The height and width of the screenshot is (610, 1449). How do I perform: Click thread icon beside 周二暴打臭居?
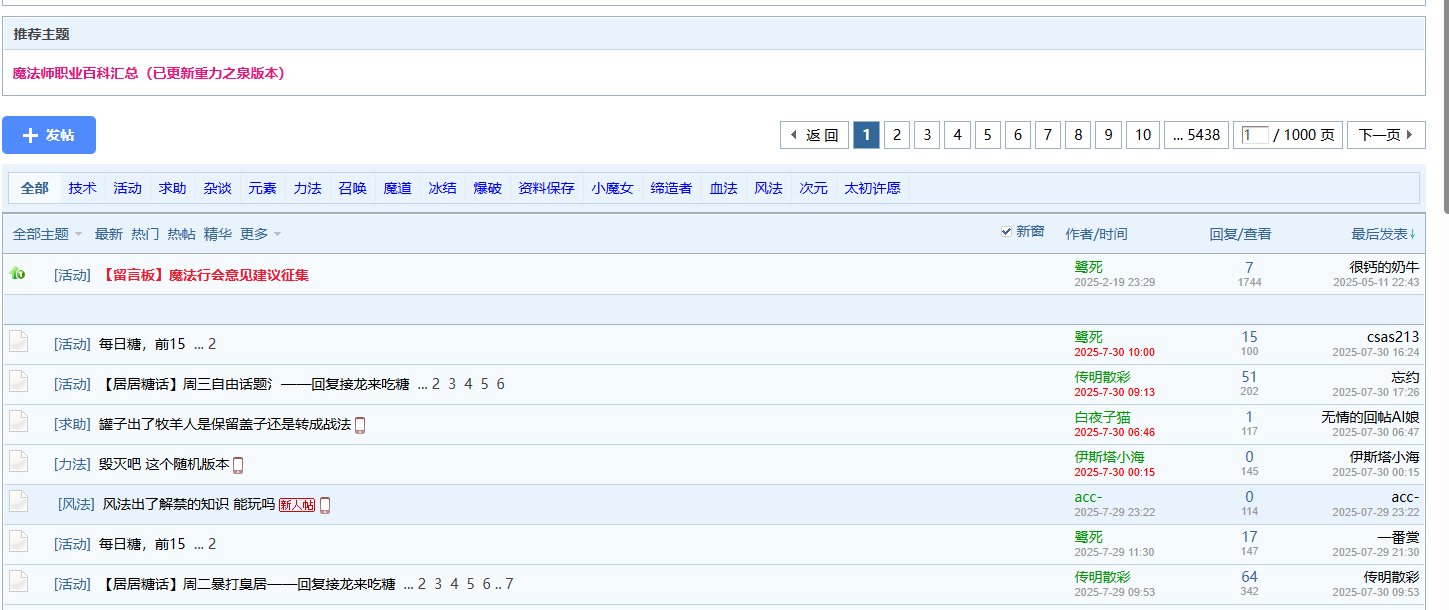pyautogui.click(x=18, y=581)
